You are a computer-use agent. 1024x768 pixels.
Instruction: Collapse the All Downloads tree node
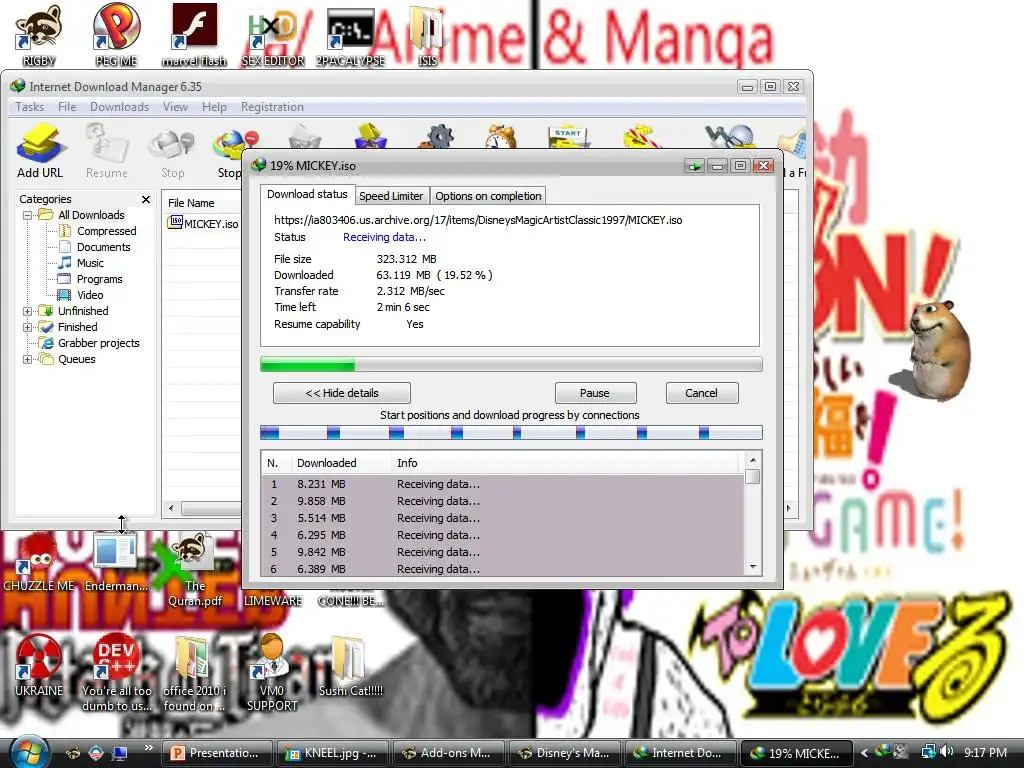(x=27, y=215)
